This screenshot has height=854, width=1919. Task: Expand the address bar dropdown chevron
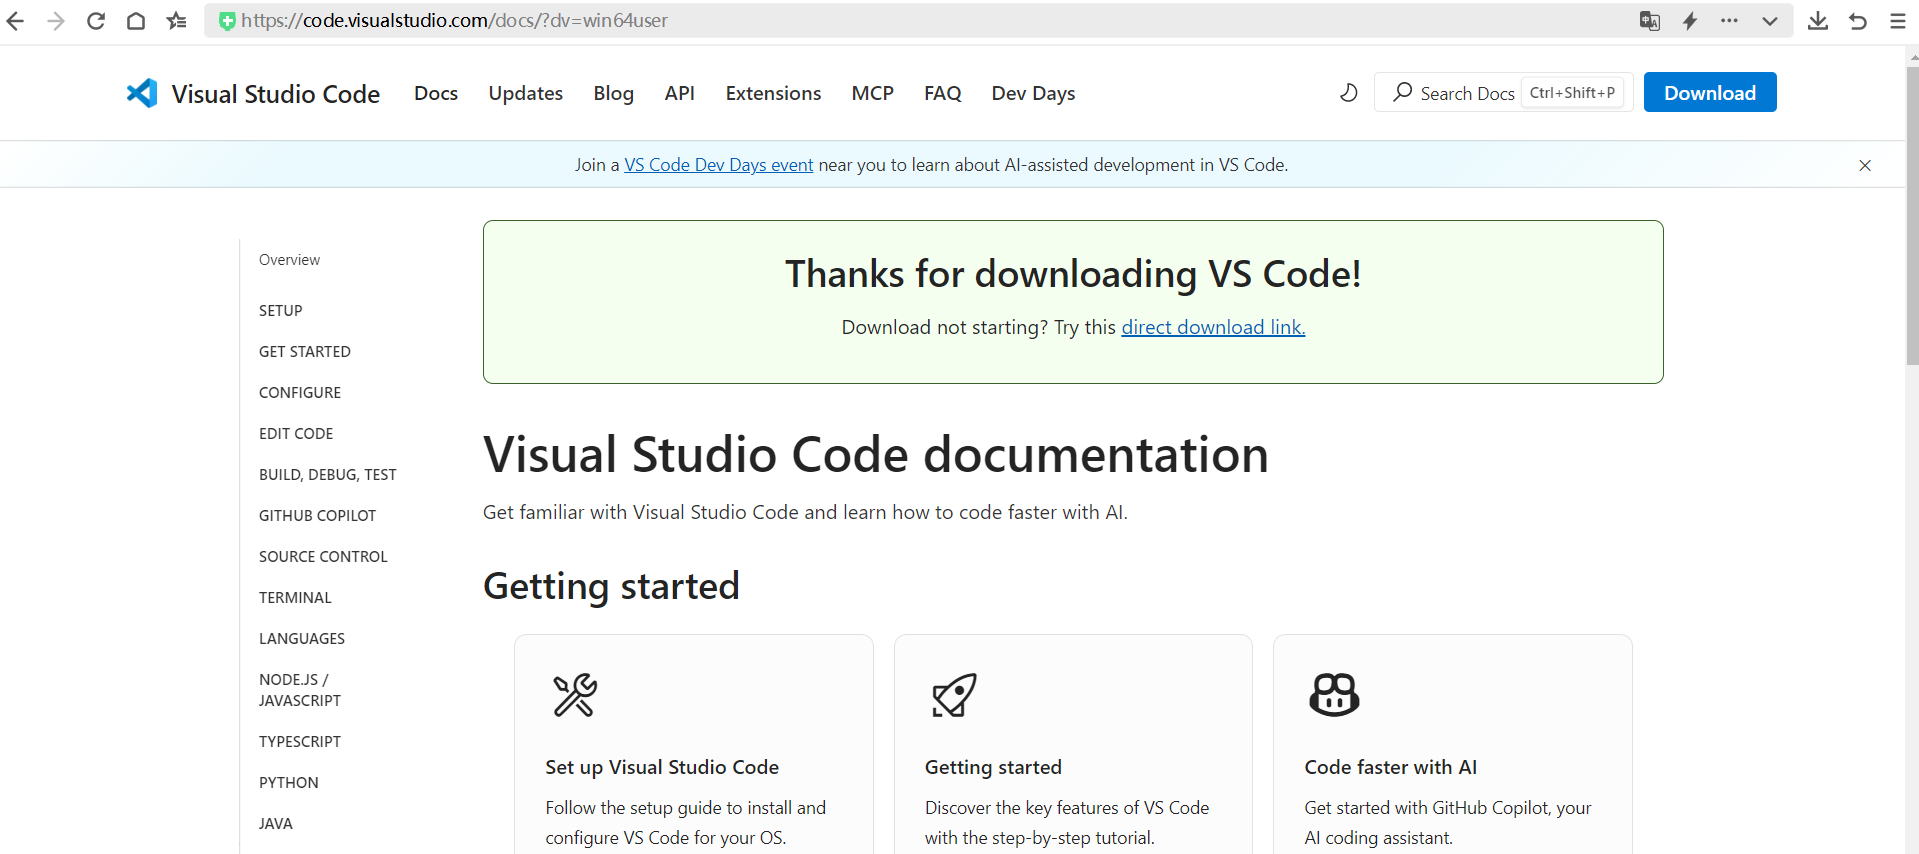[1770, 21]
